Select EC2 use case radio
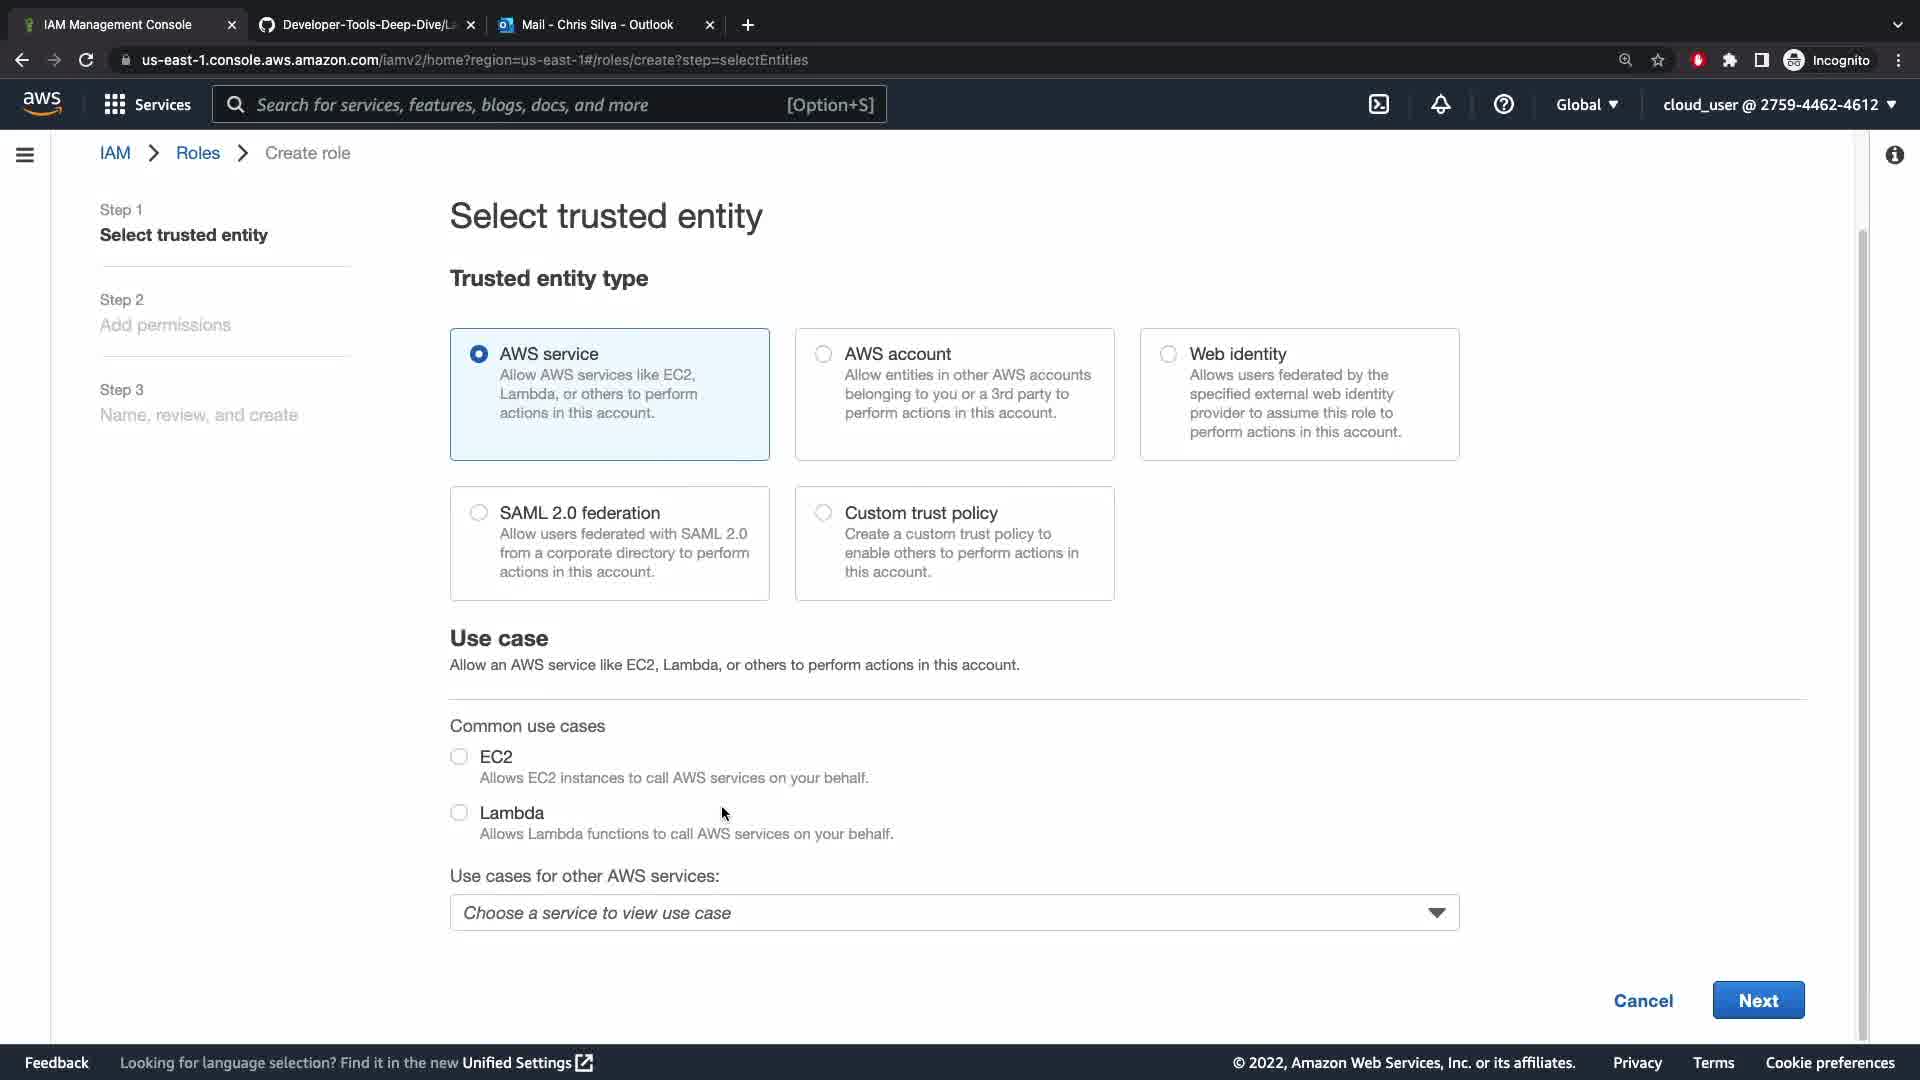 click(x=459, y=757)
